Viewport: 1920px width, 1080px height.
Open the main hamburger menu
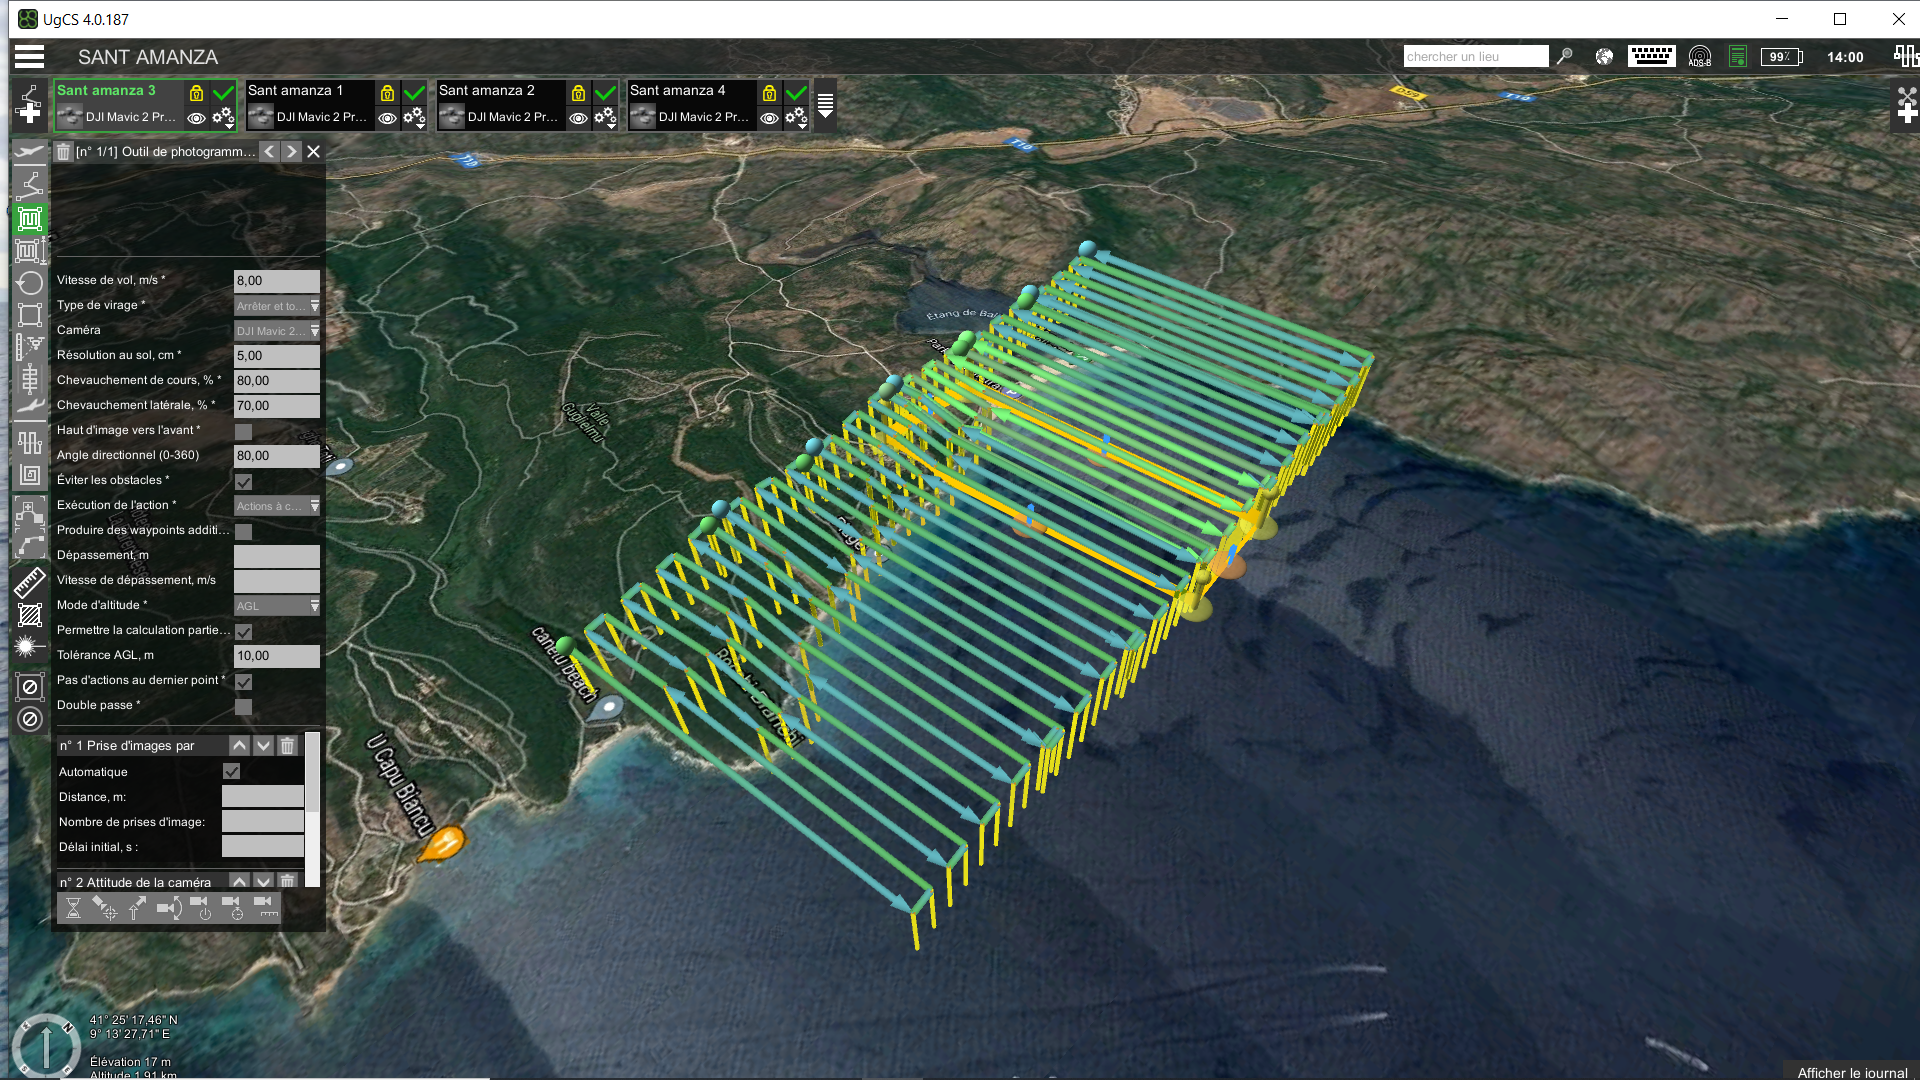coord(29,57)
